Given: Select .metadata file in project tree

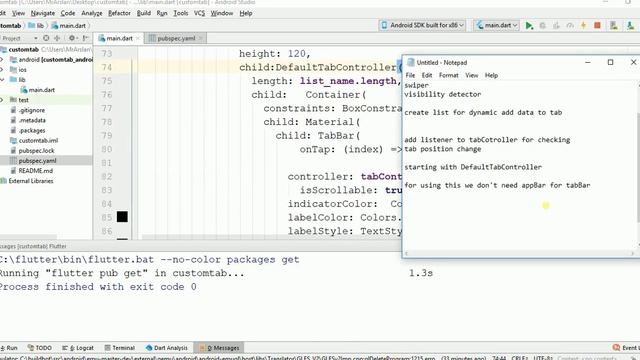Looking at the screenshot, I should click(28, 120).
